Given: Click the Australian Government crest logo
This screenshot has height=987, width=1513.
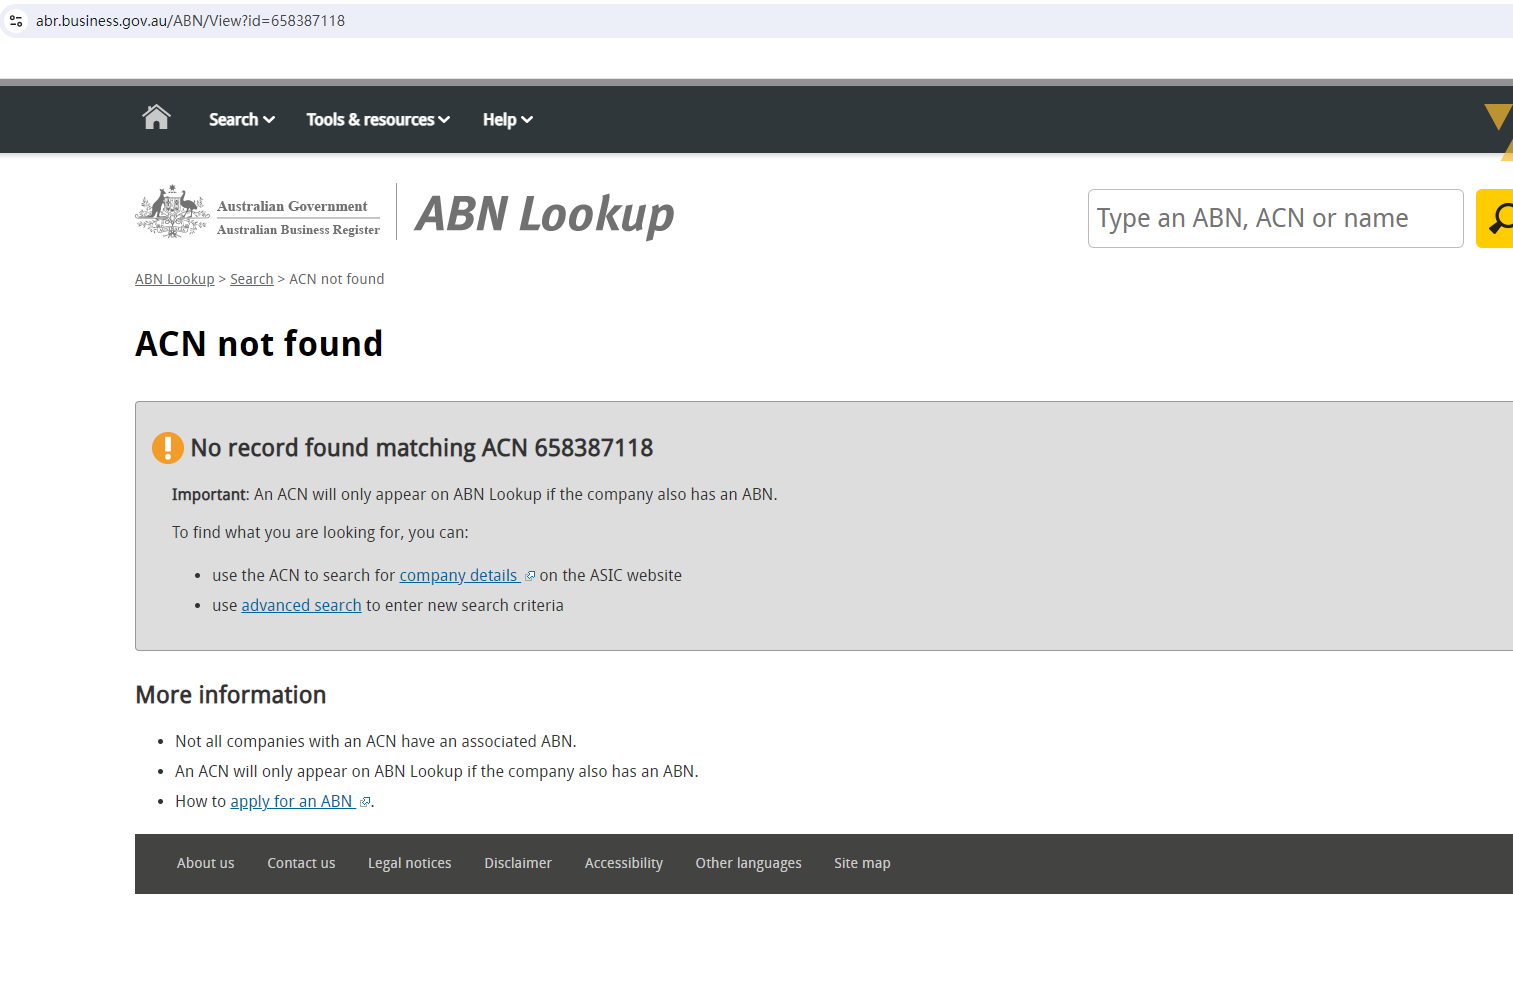Looking at the screenshot, I should pyautogui.click(x=172, y=211).
